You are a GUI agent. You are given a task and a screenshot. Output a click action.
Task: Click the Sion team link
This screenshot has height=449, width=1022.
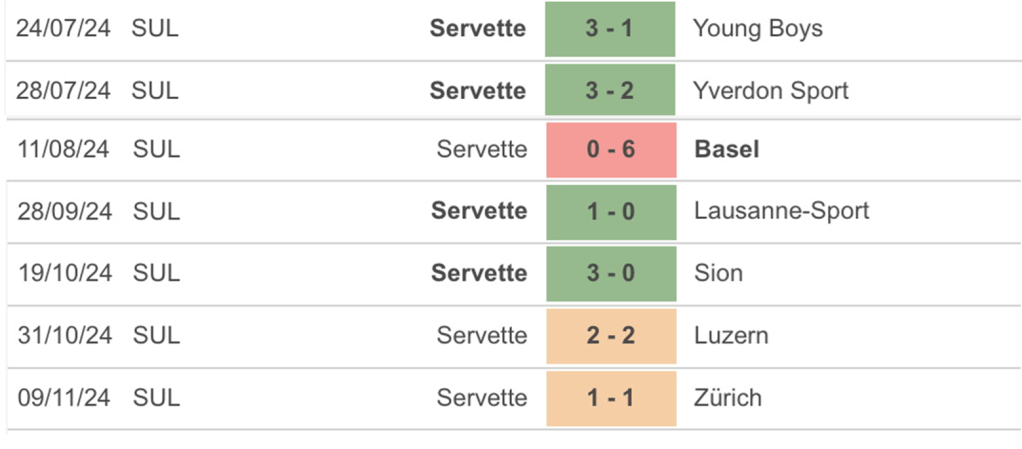[718, 273]
